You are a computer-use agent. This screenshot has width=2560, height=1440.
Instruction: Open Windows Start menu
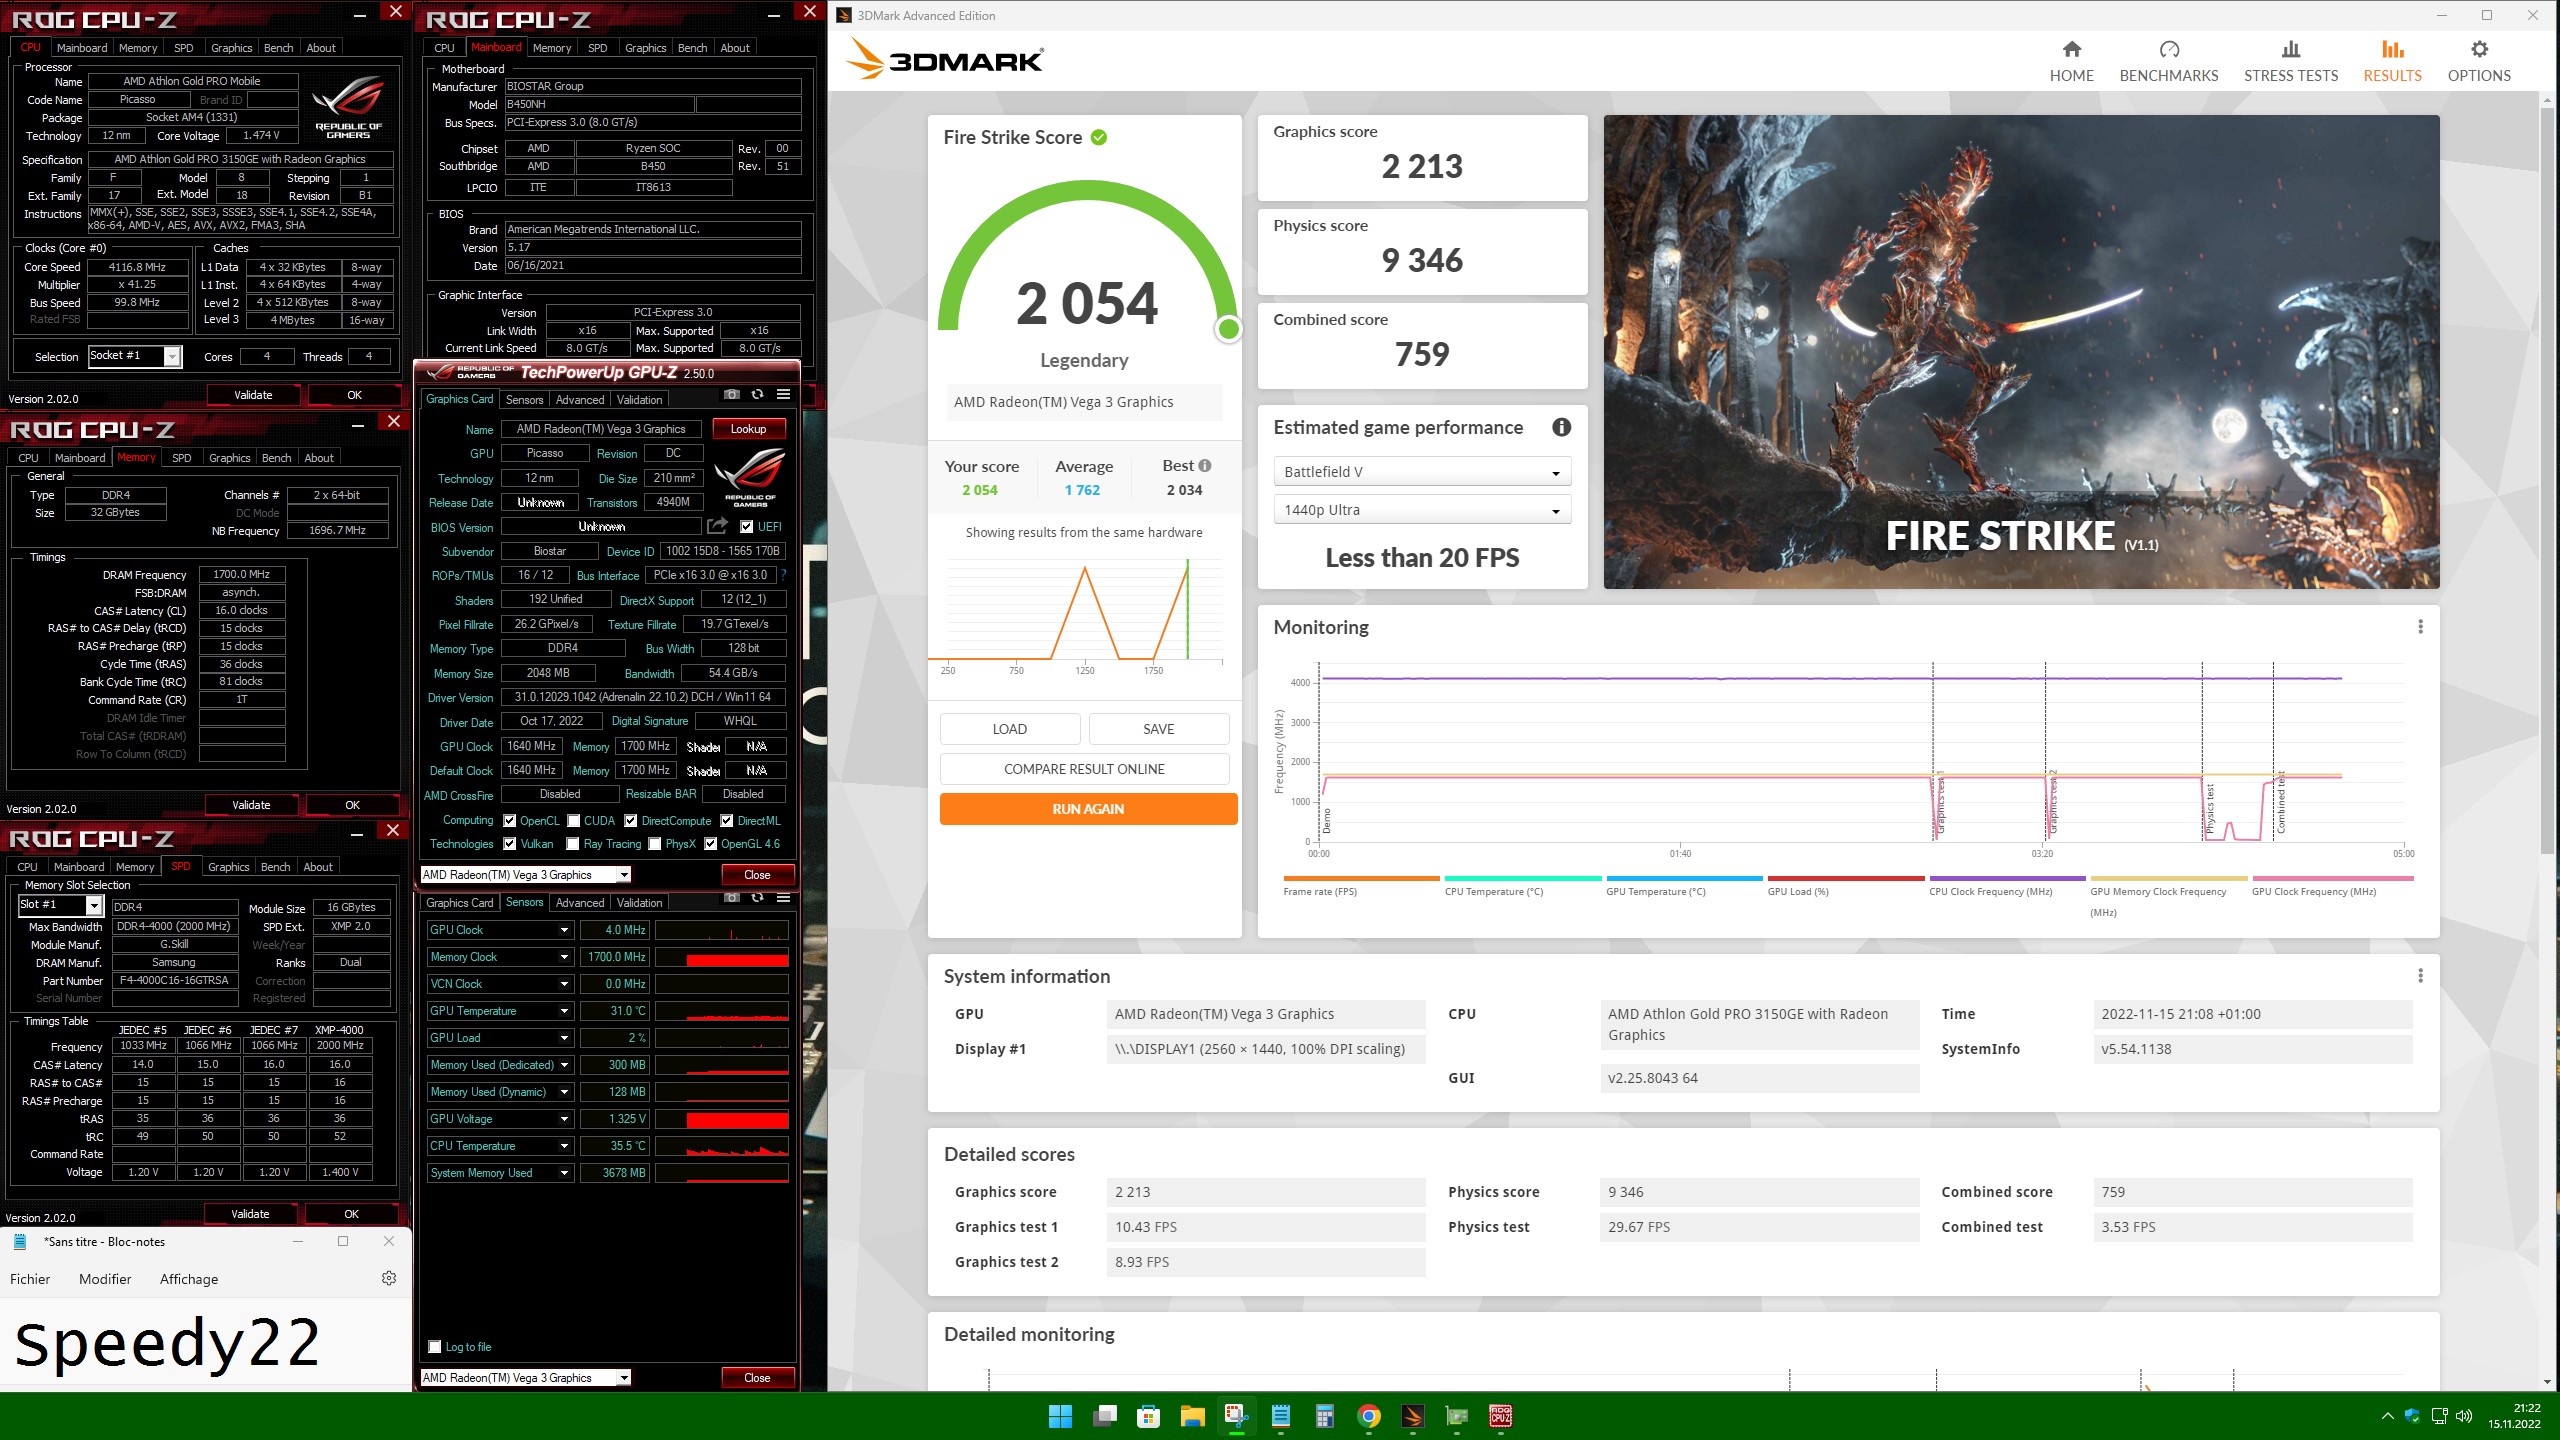pyautogui.click(x=1060, y=1416)
